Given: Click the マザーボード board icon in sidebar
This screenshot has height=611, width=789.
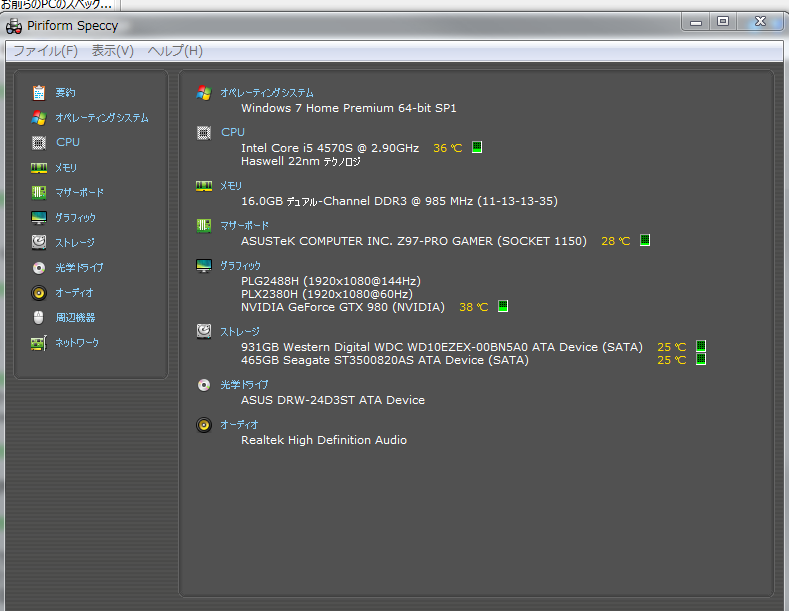Looking at the screenshot, I should [39, 192].
